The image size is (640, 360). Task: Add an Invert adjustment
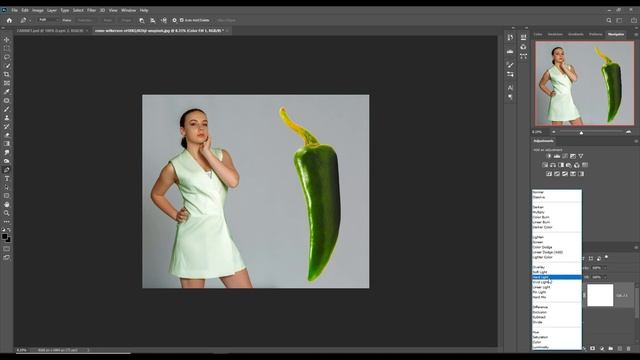tap(549, 174)
